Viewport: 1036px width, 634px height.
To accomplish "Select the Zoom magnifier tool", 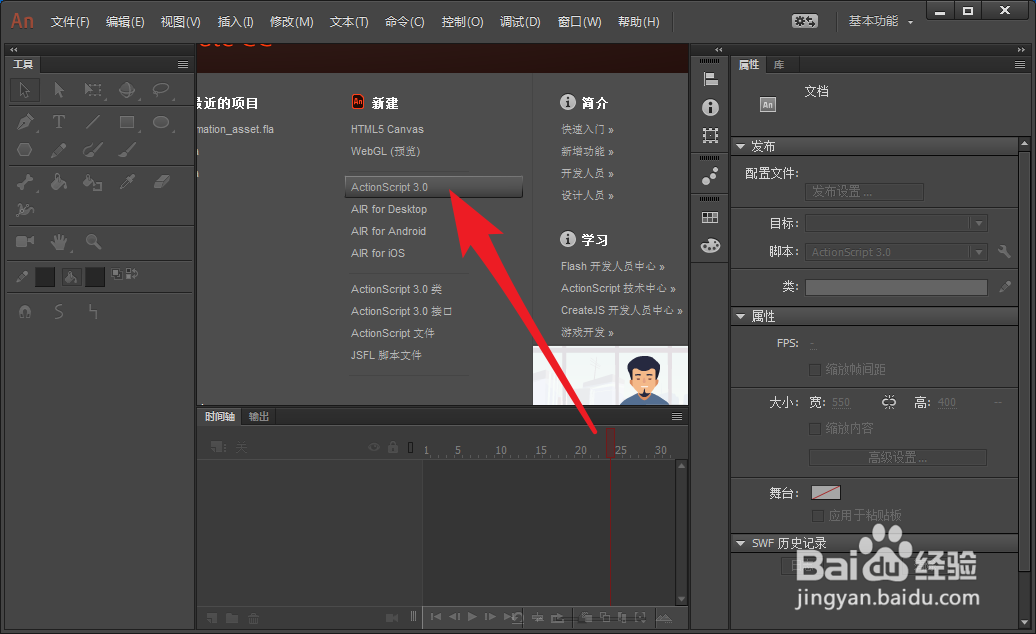I will coord(93,242).
